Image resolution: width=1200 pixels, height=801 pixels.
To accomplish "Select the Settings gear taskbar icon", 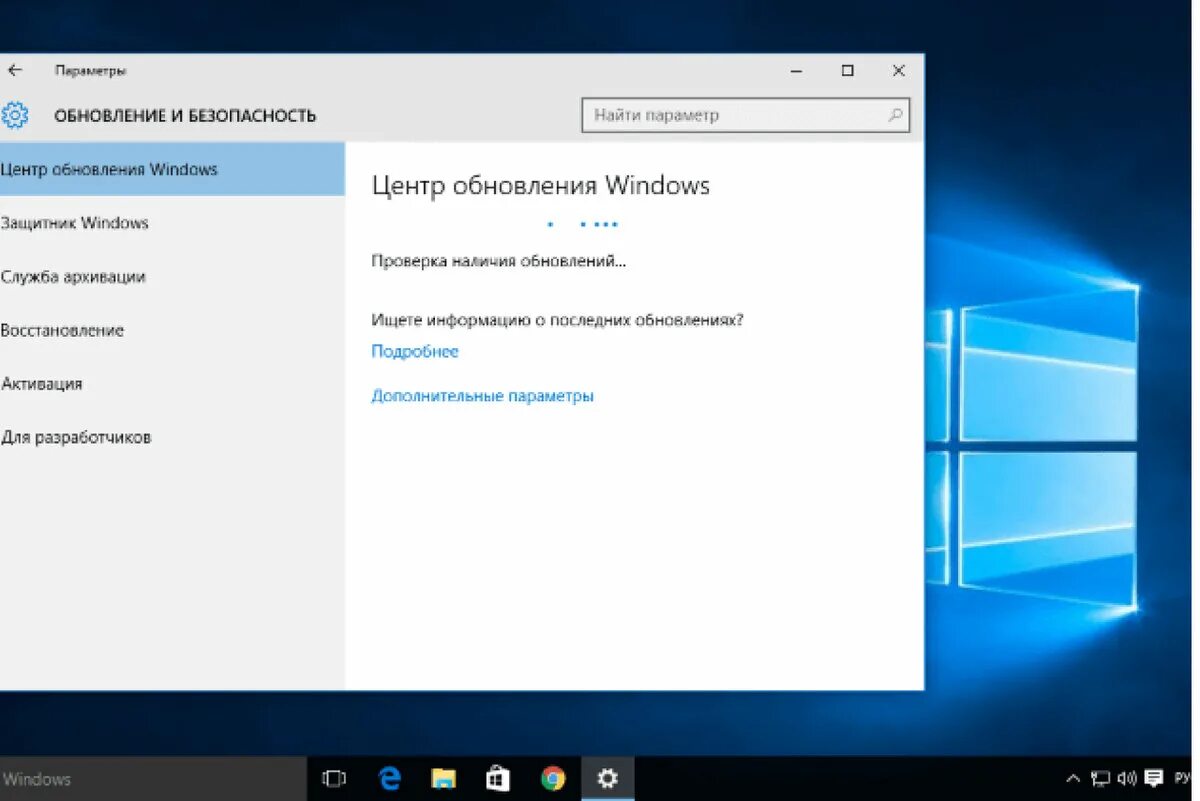I will pyautogui.click(x=607, y=778).
